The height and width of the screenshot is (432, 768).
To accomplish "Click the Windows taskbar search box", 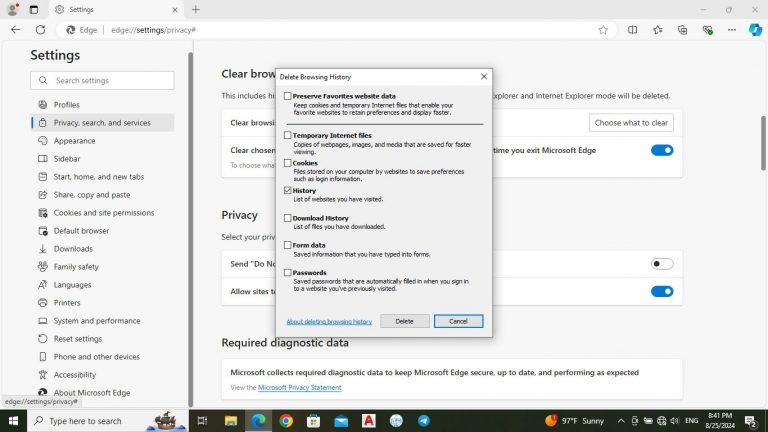I will click(107, 421).
